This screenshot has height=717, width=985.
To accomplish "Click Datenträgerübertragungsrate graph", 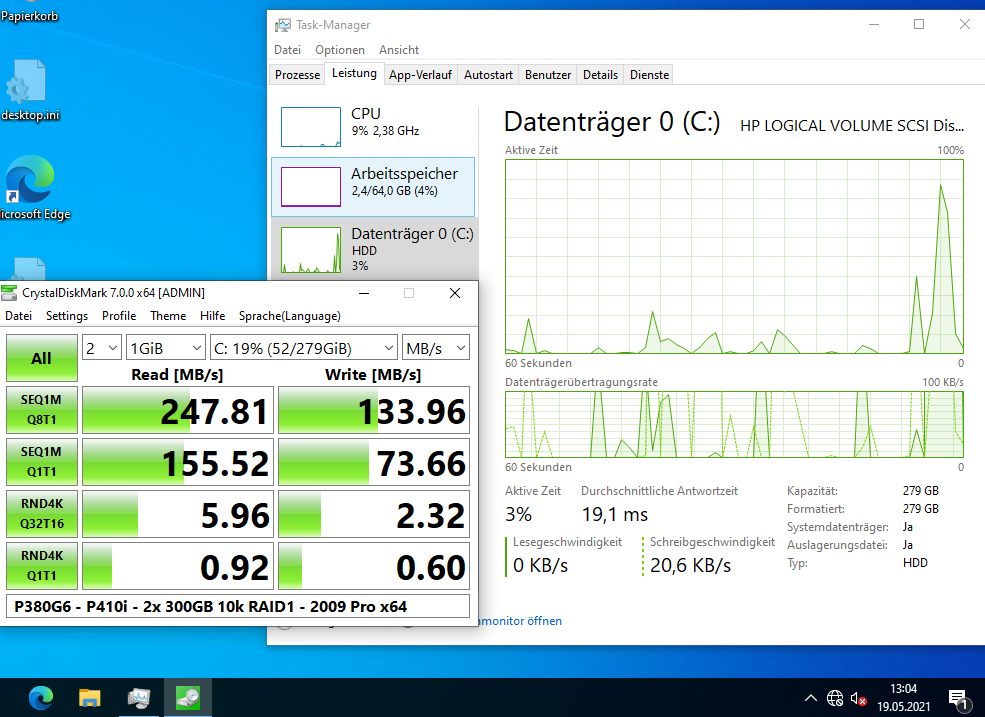I will tap(734, 424).
